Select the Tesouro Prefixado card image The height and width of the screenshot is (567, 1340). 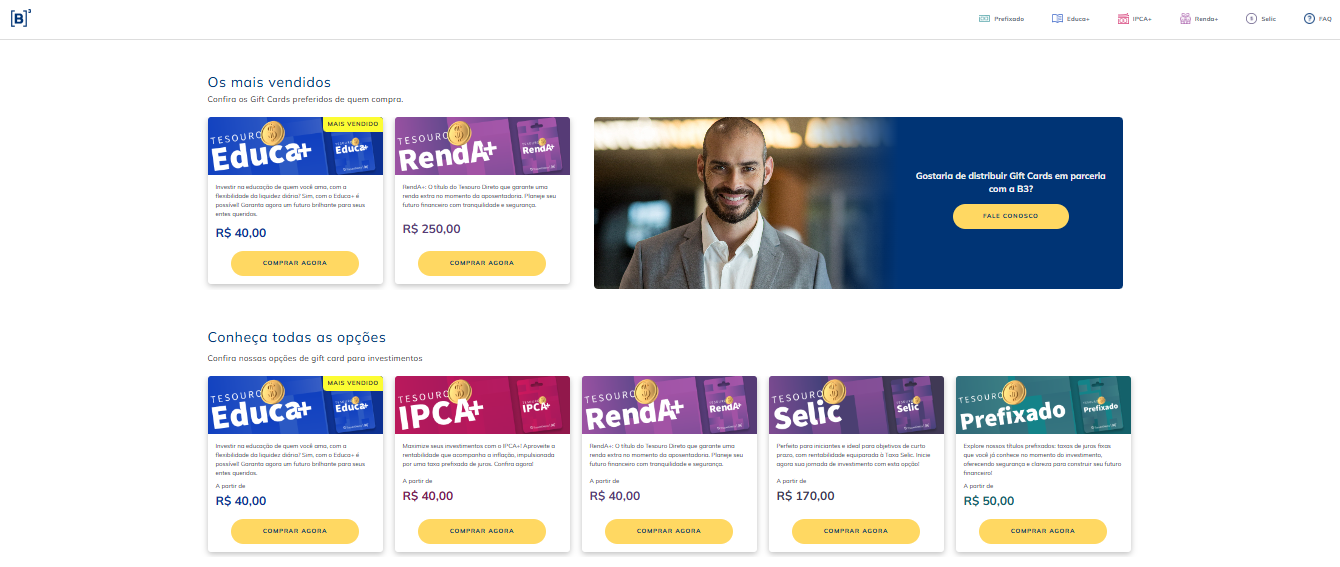pos(1043,405)
